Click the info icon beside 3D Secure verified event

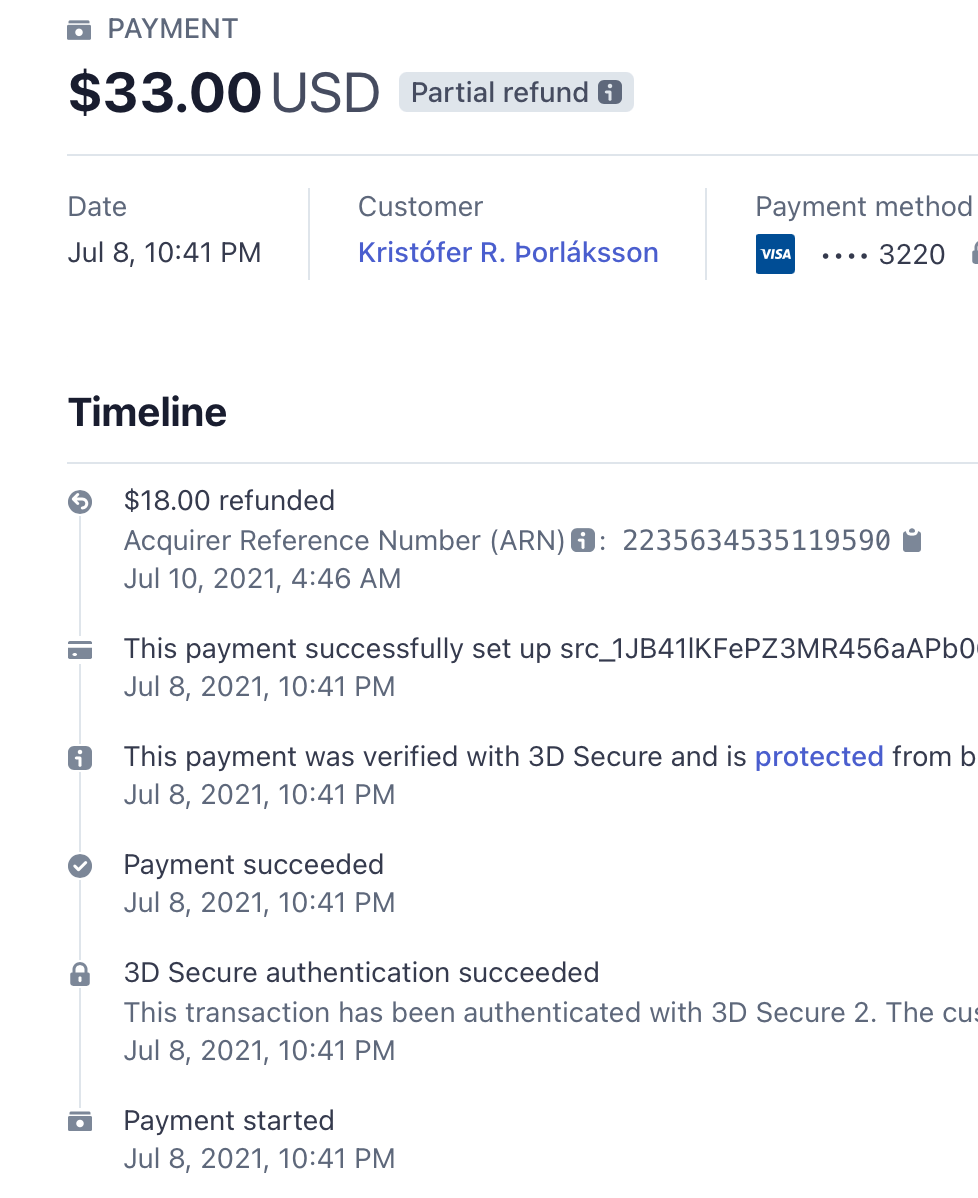click(80, 758)
